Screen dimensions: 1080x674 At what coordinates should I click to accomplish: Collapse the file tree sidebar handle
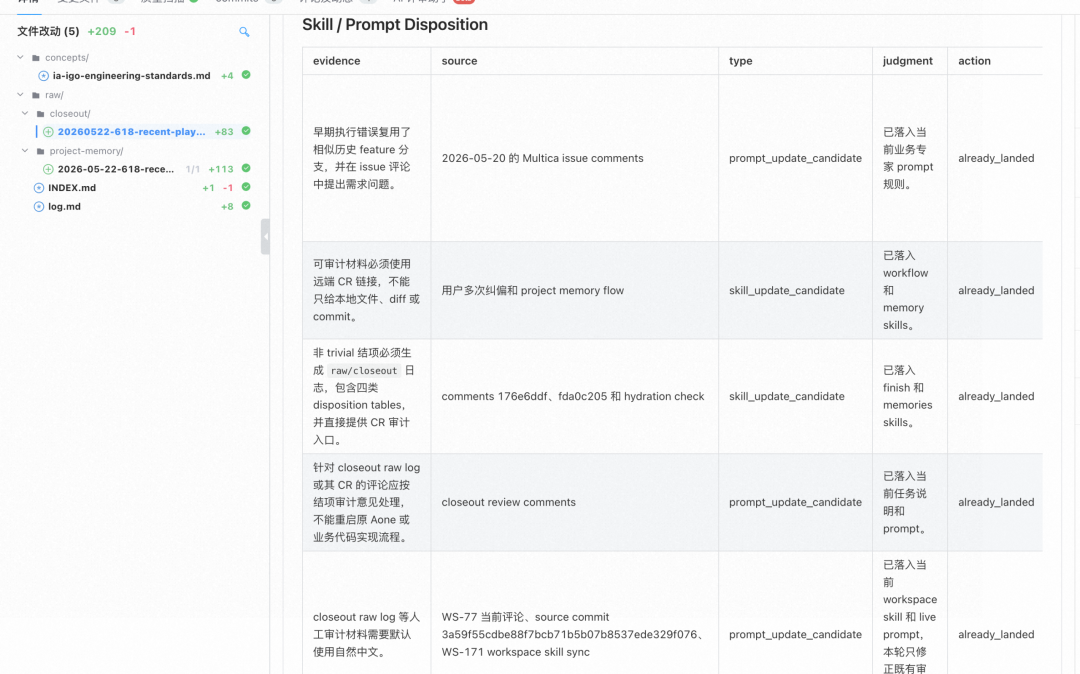265,237
